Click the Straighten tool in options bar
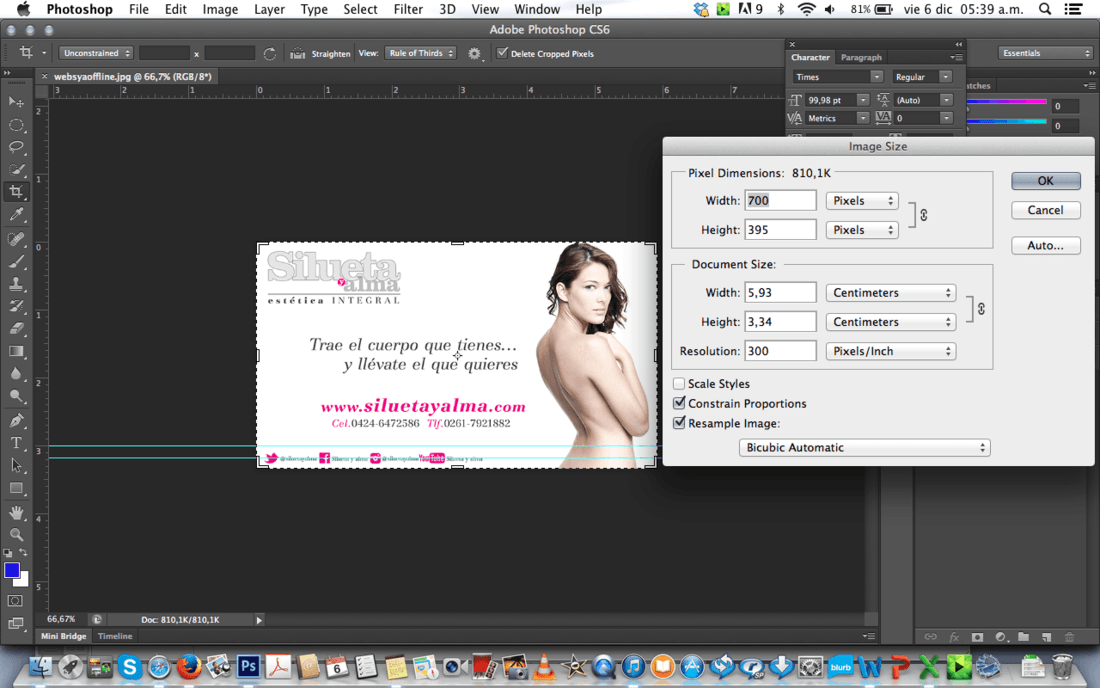This screenshot has height=688, width=1100. click(x=320, y=53)
